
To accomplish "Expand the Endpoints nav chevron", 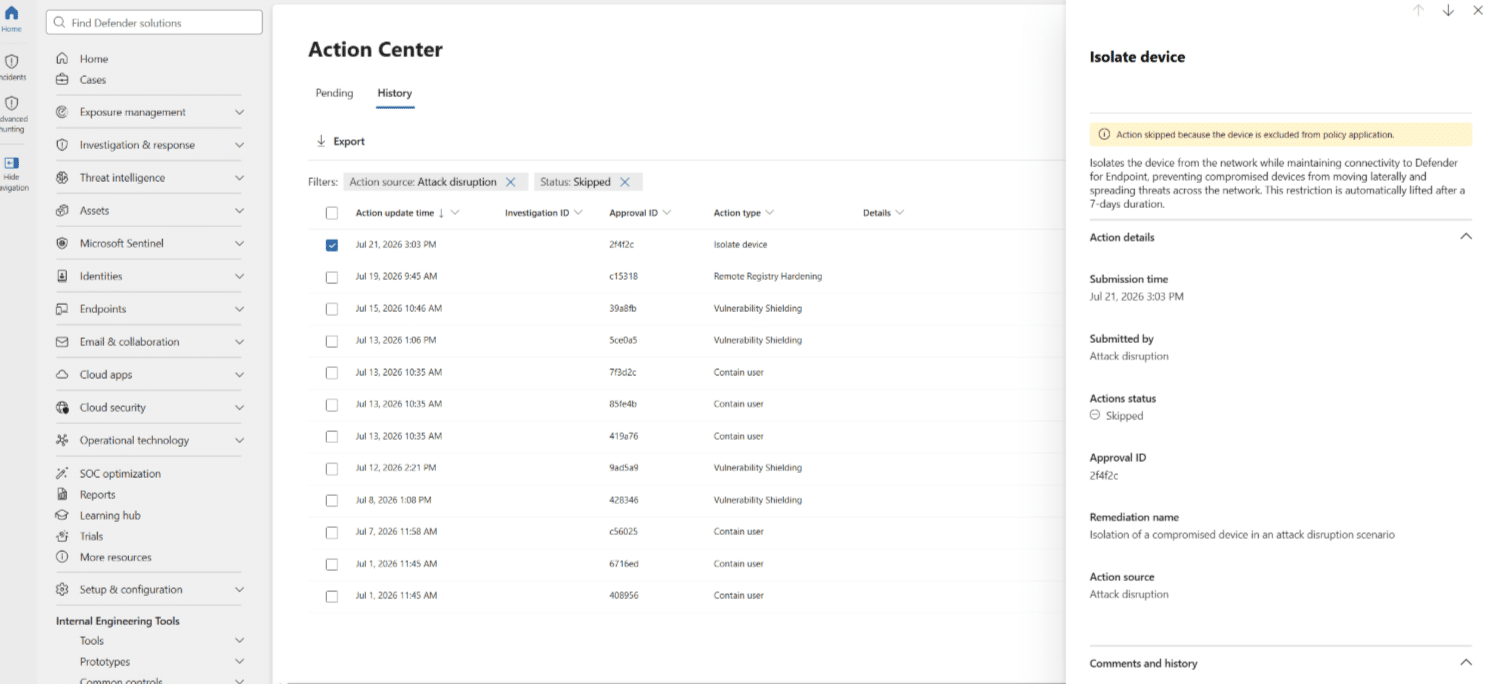I will pos(239,309).
